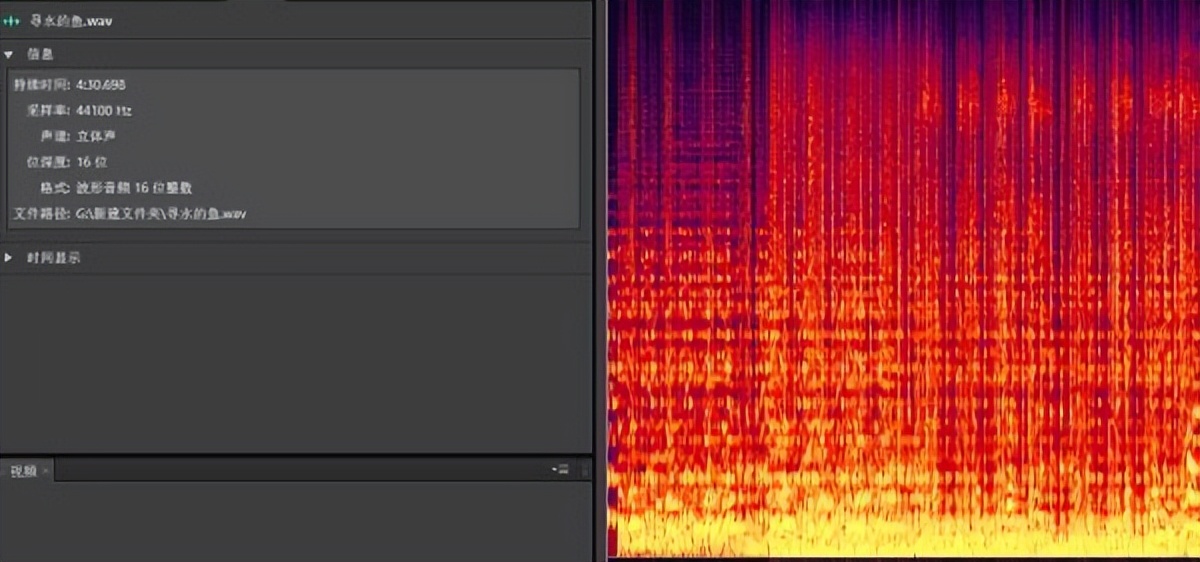Expand the 时间显示 section triangle
The width and height of the screenshot is (1200, 562).
pyautogui.click(x=8, y=258)
